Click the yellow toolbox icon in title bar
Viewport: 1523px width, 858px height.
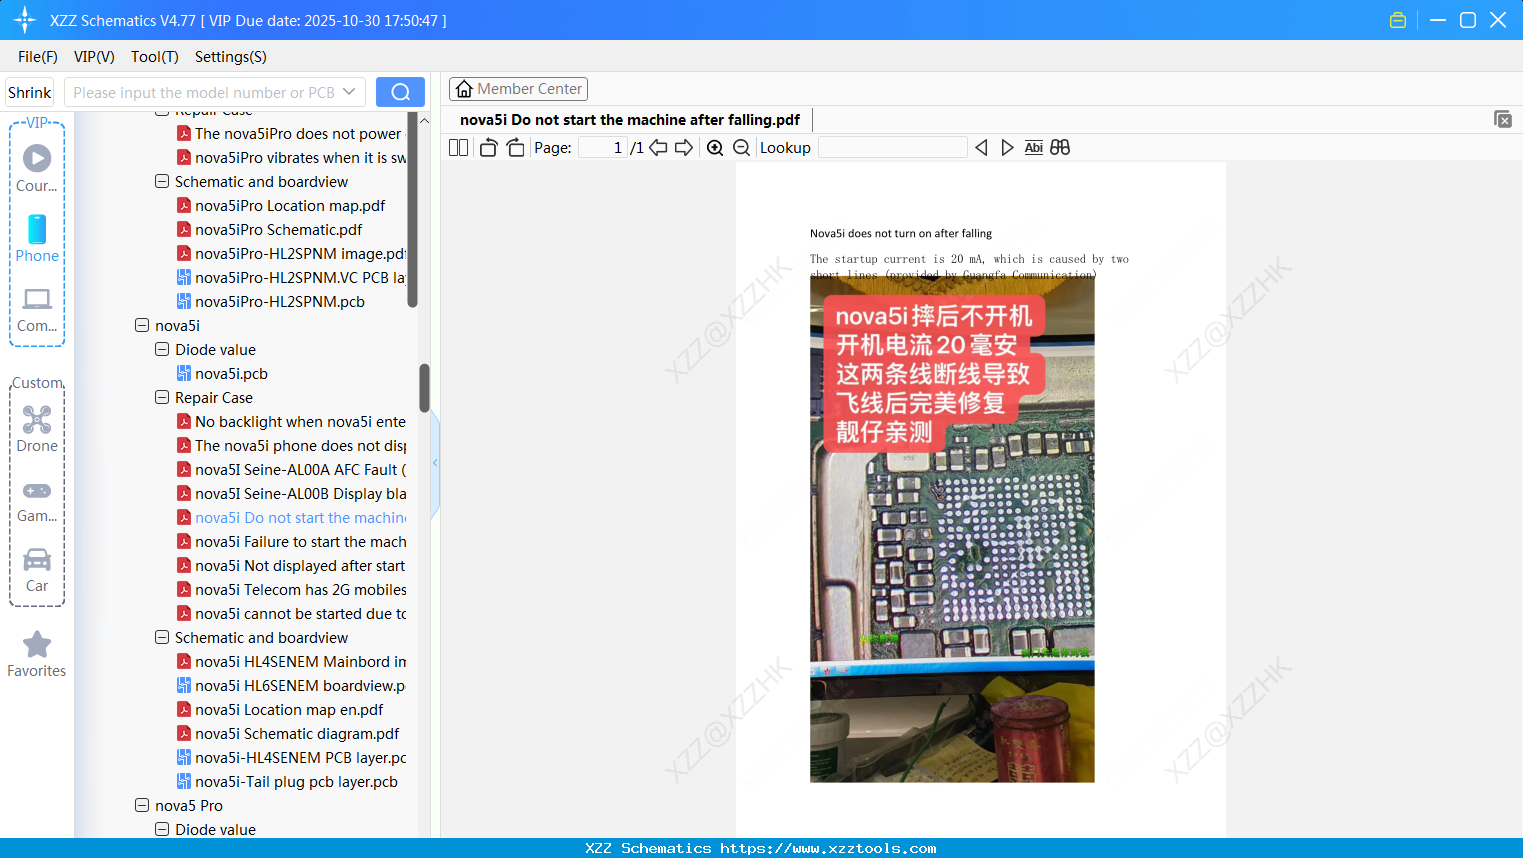coord(1398,20)
